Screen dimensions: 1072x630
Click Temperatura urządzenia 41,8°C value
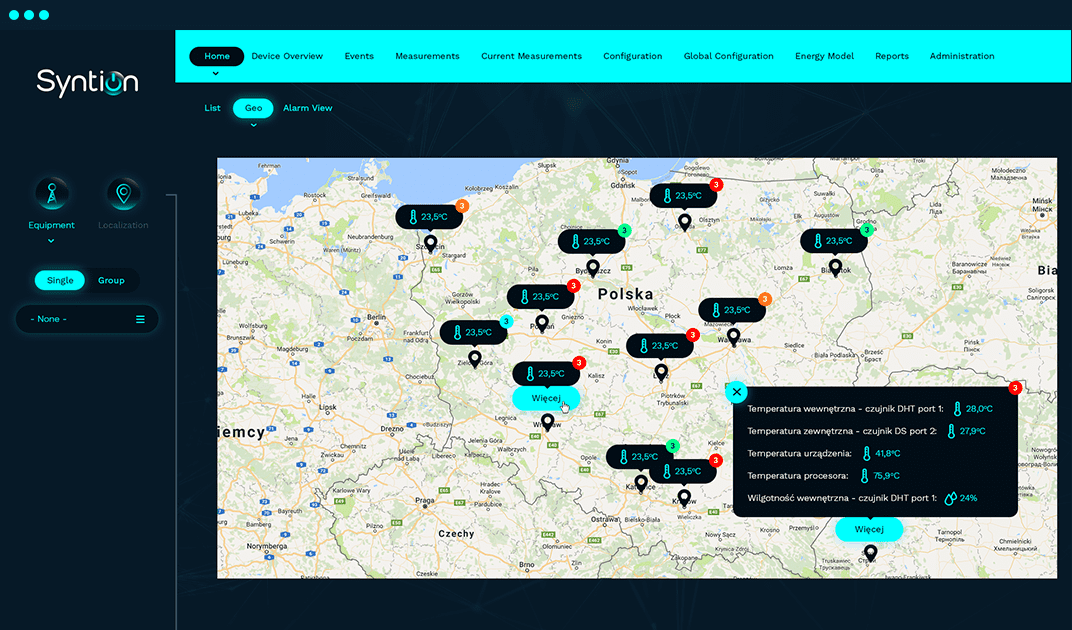pos(887,454)
